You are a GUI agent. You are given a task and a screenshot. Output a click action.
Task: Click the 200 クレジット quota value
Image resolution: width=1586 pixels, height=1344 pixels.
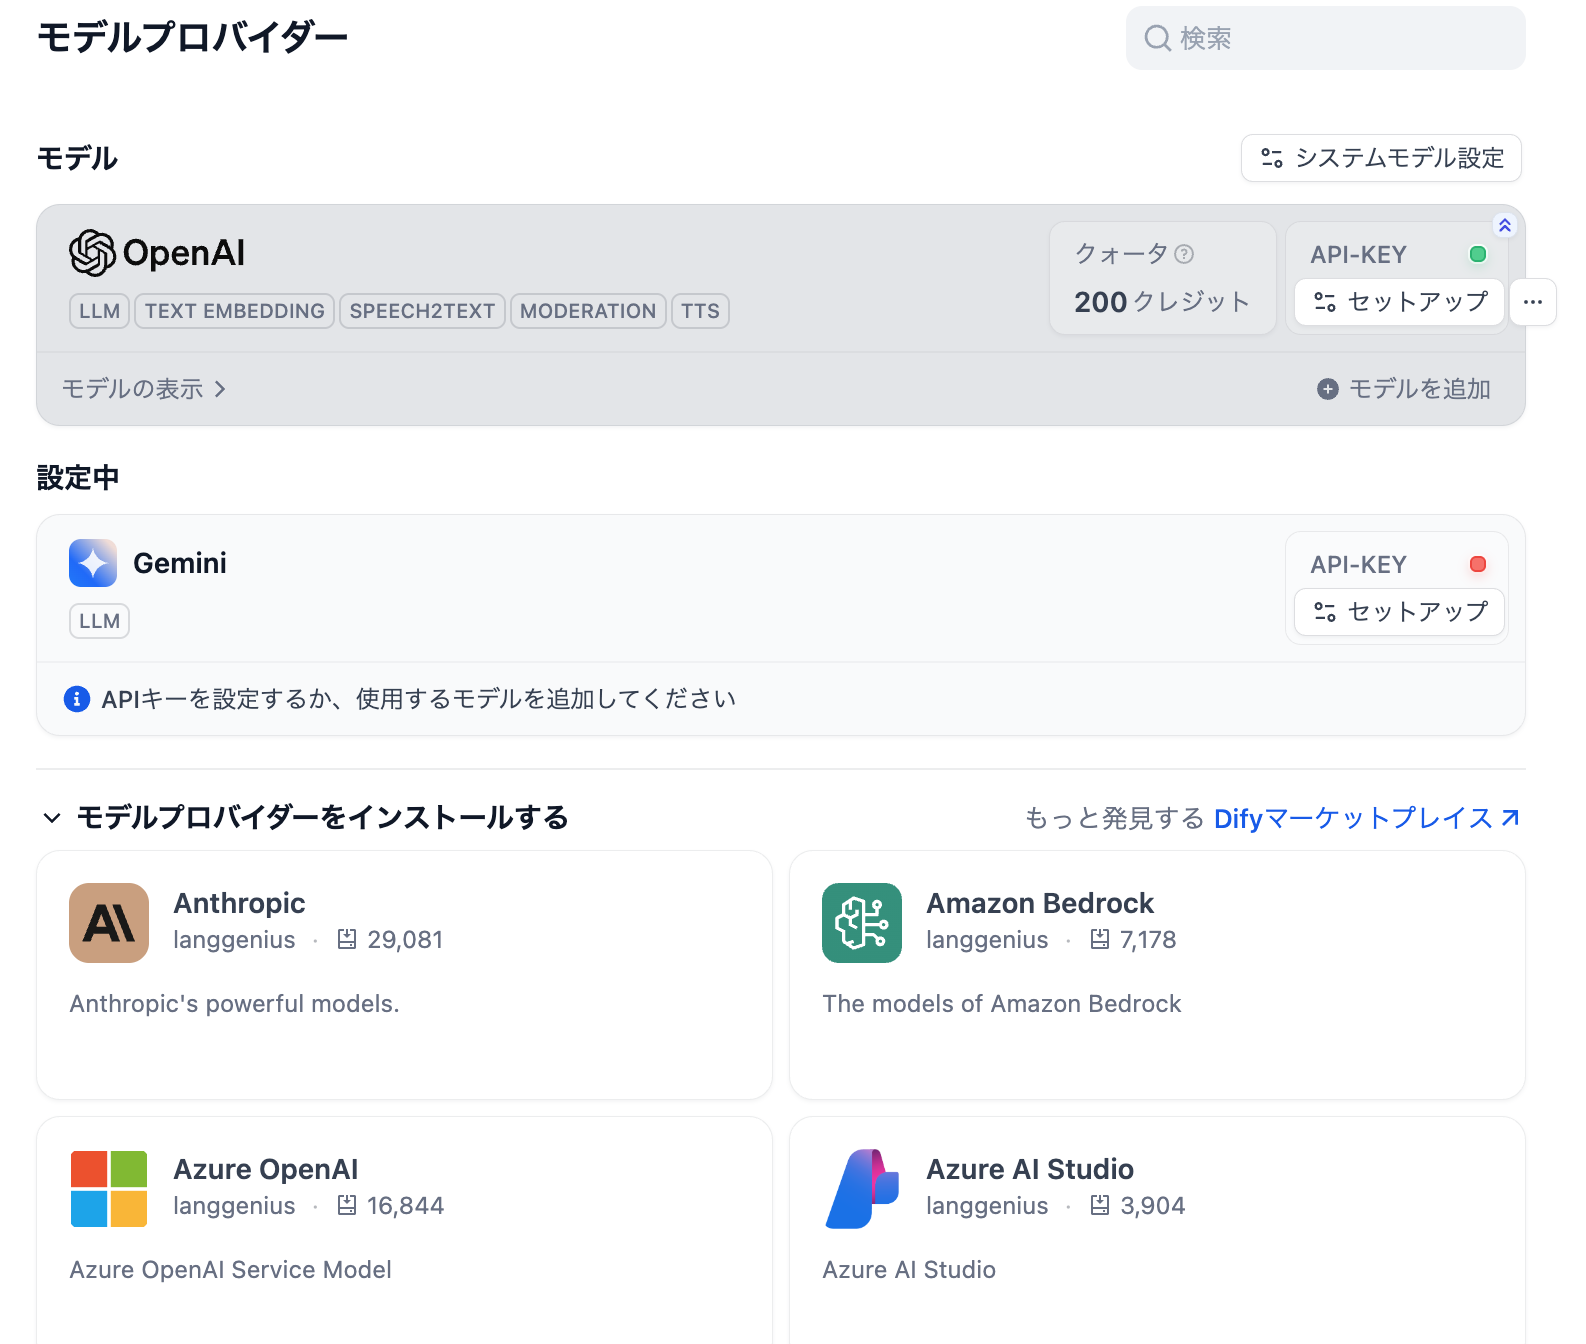pyautogui.click(x=1162, y=302)
